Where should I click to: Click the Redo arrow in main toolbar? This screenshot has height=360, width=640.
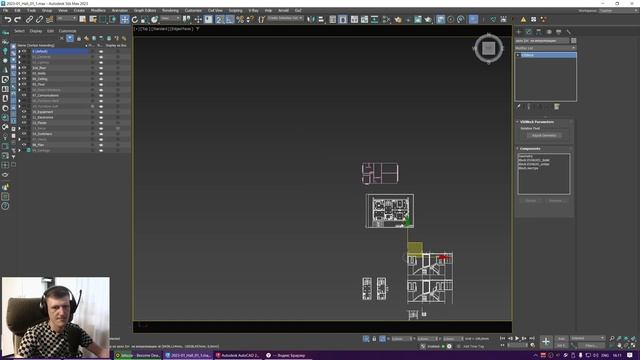click(17, 19)
